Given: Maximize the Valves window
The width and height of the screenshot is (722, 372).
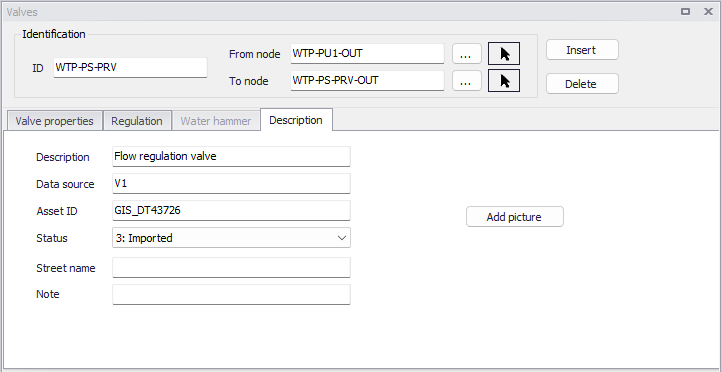Looking at the screenshot, I should pyautogui.click(x=686, y=12).
